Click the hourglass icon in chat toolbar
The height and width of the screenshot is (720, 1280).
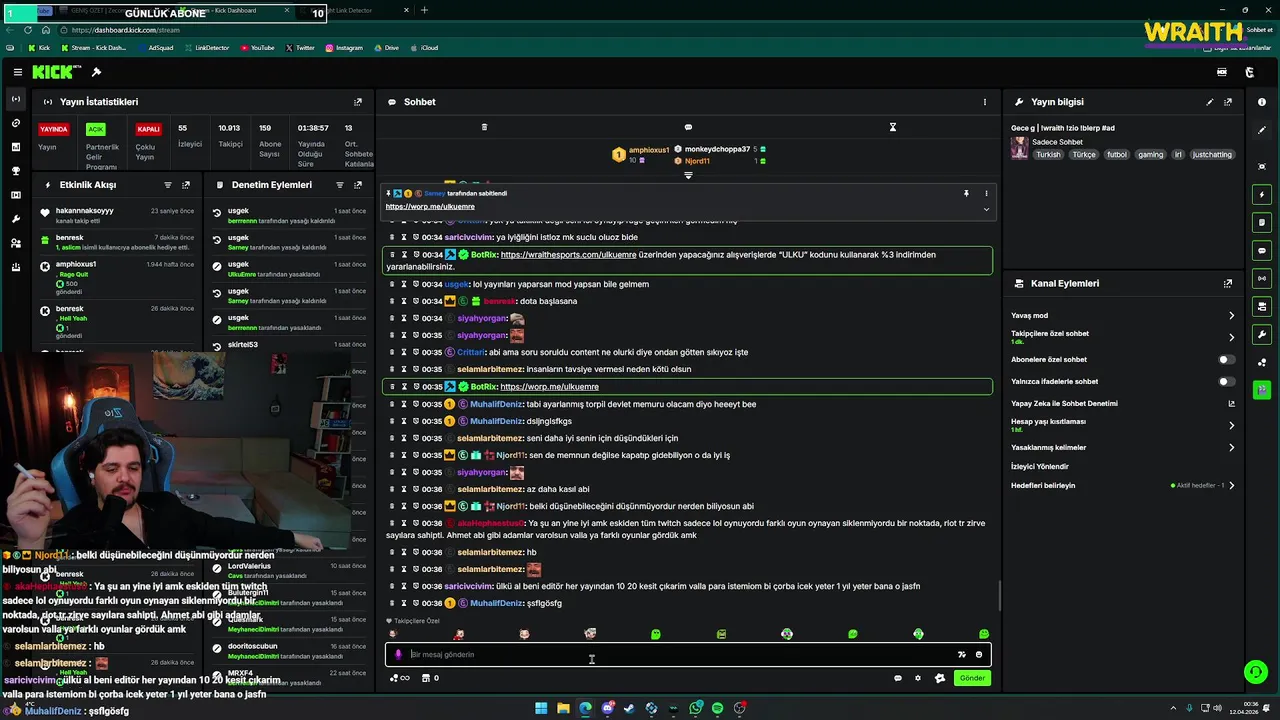tap(893, 127)
